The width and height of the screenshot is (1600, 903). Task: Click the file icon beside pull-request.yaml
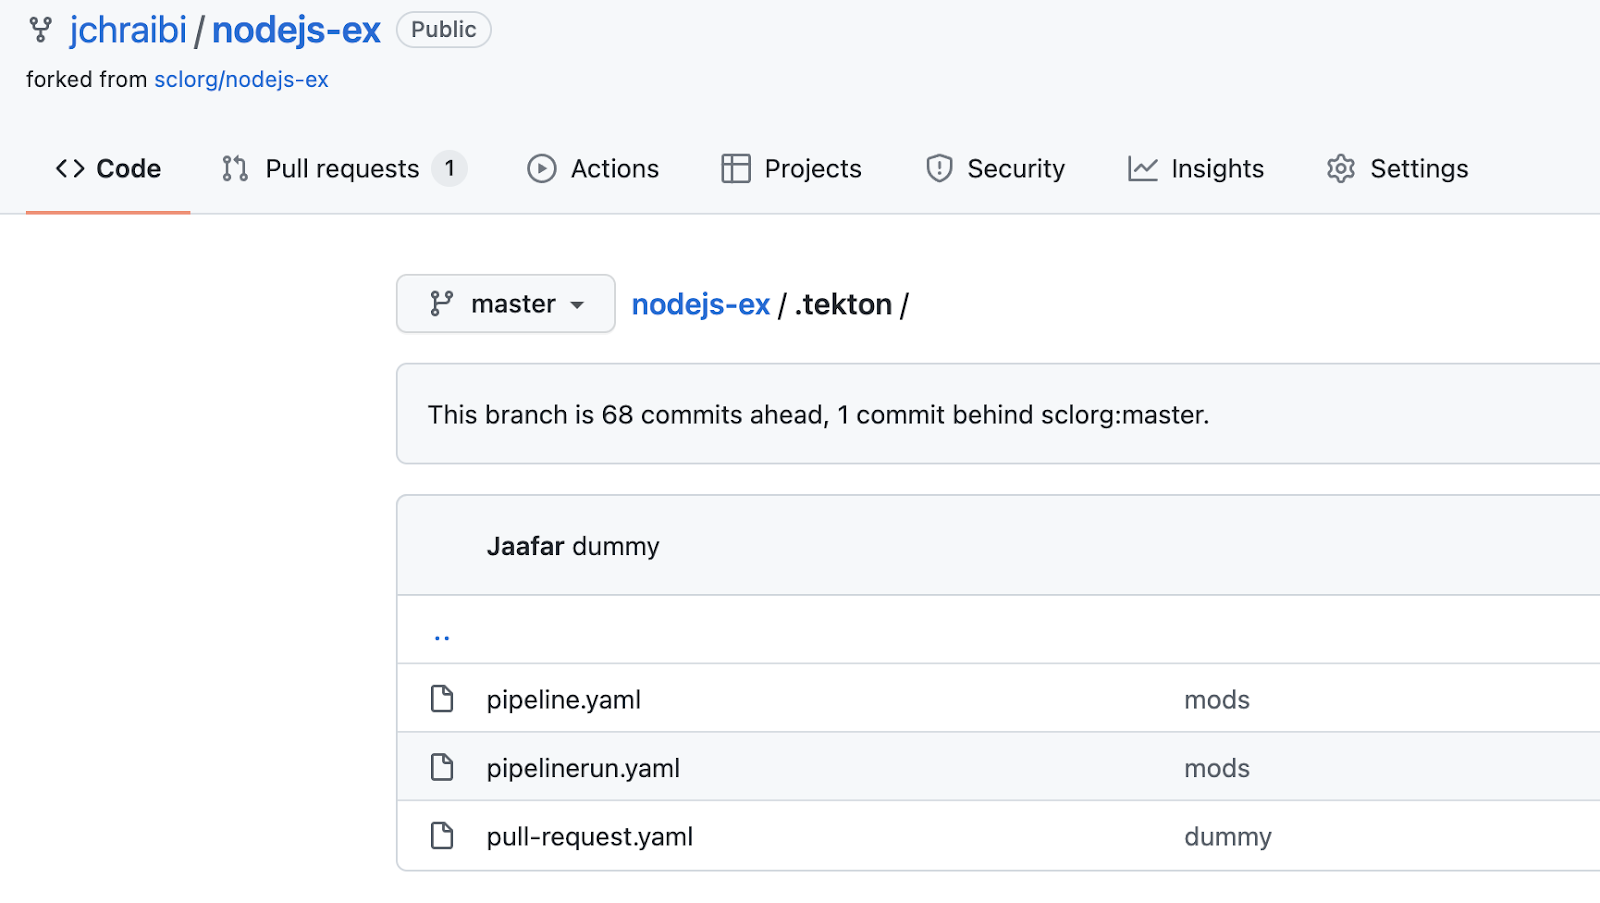click(442, 836)
